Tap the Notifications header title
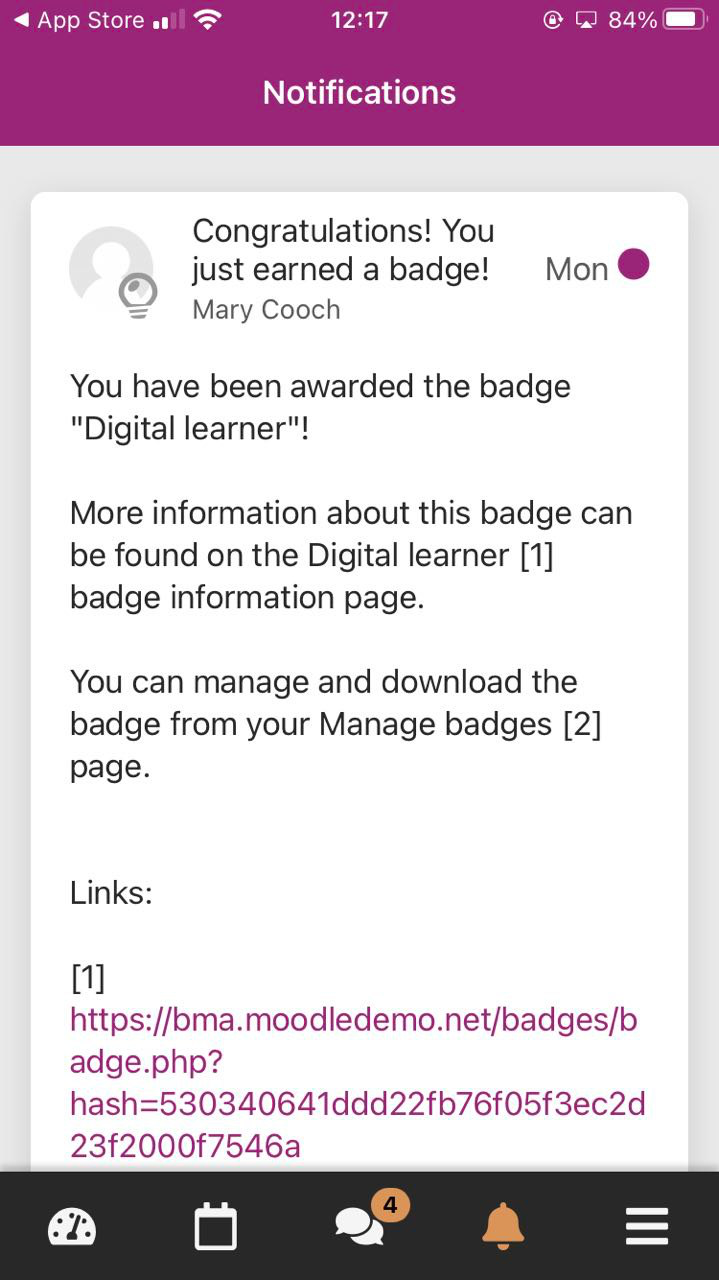The image size is (719, 1280). click(359, 93)
